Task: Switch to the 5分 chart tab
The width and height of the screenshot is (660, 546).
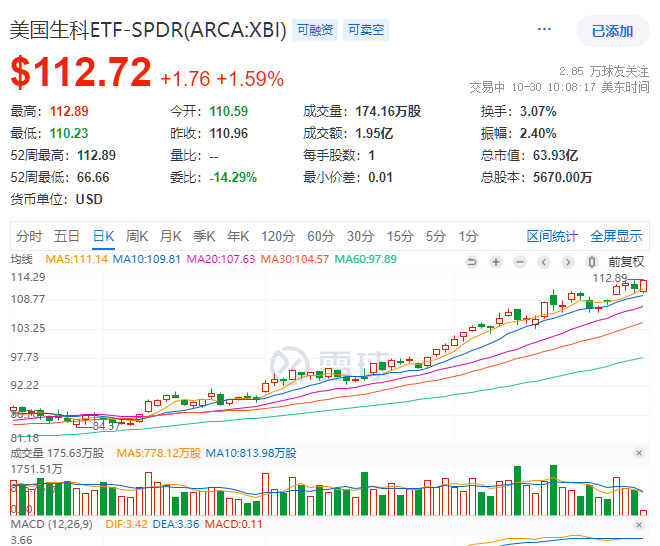Action: [436, 236]
